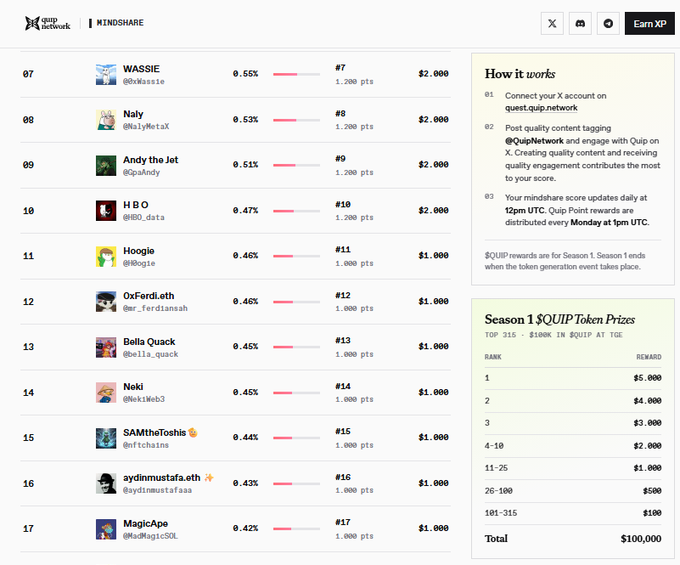
Task: Click H B O's avatar image
Action: coord(106,211)
